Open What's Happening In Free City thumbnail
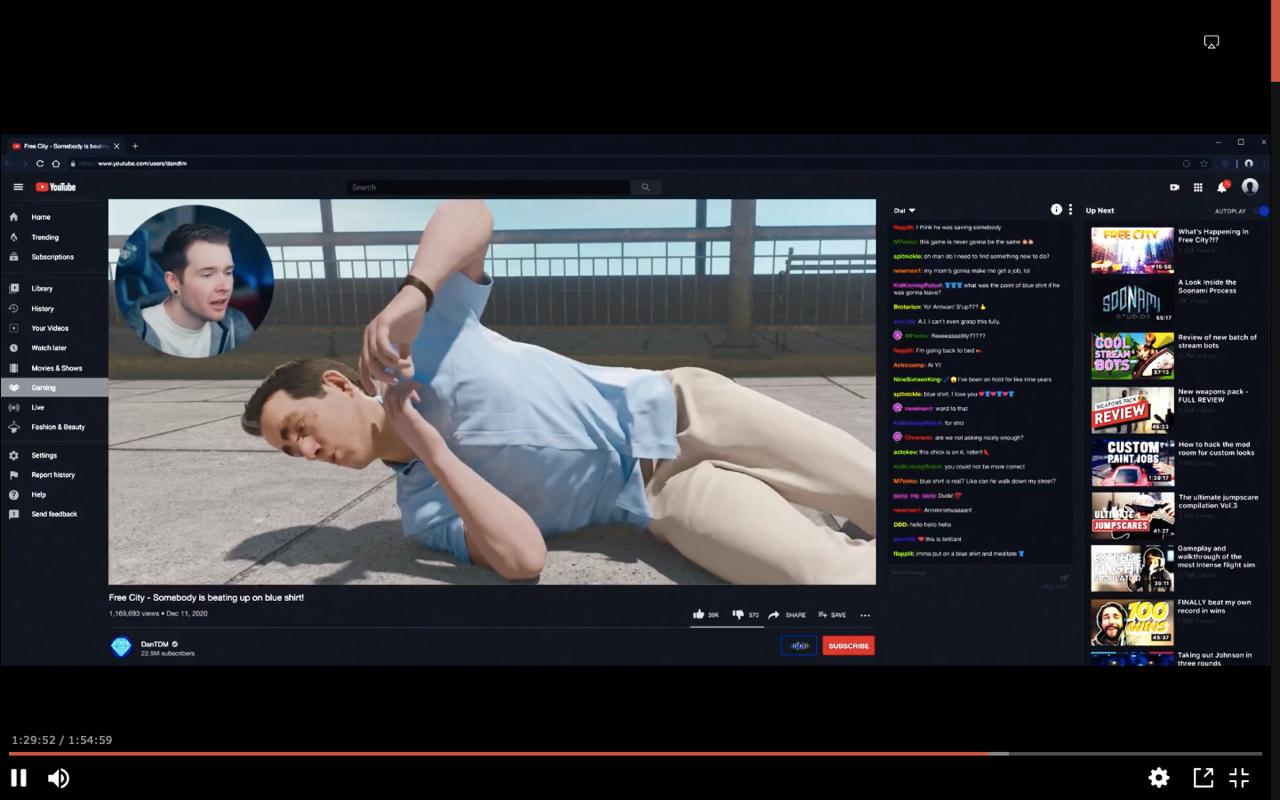Screen dimensions: 1280x800 (1132, 250)
